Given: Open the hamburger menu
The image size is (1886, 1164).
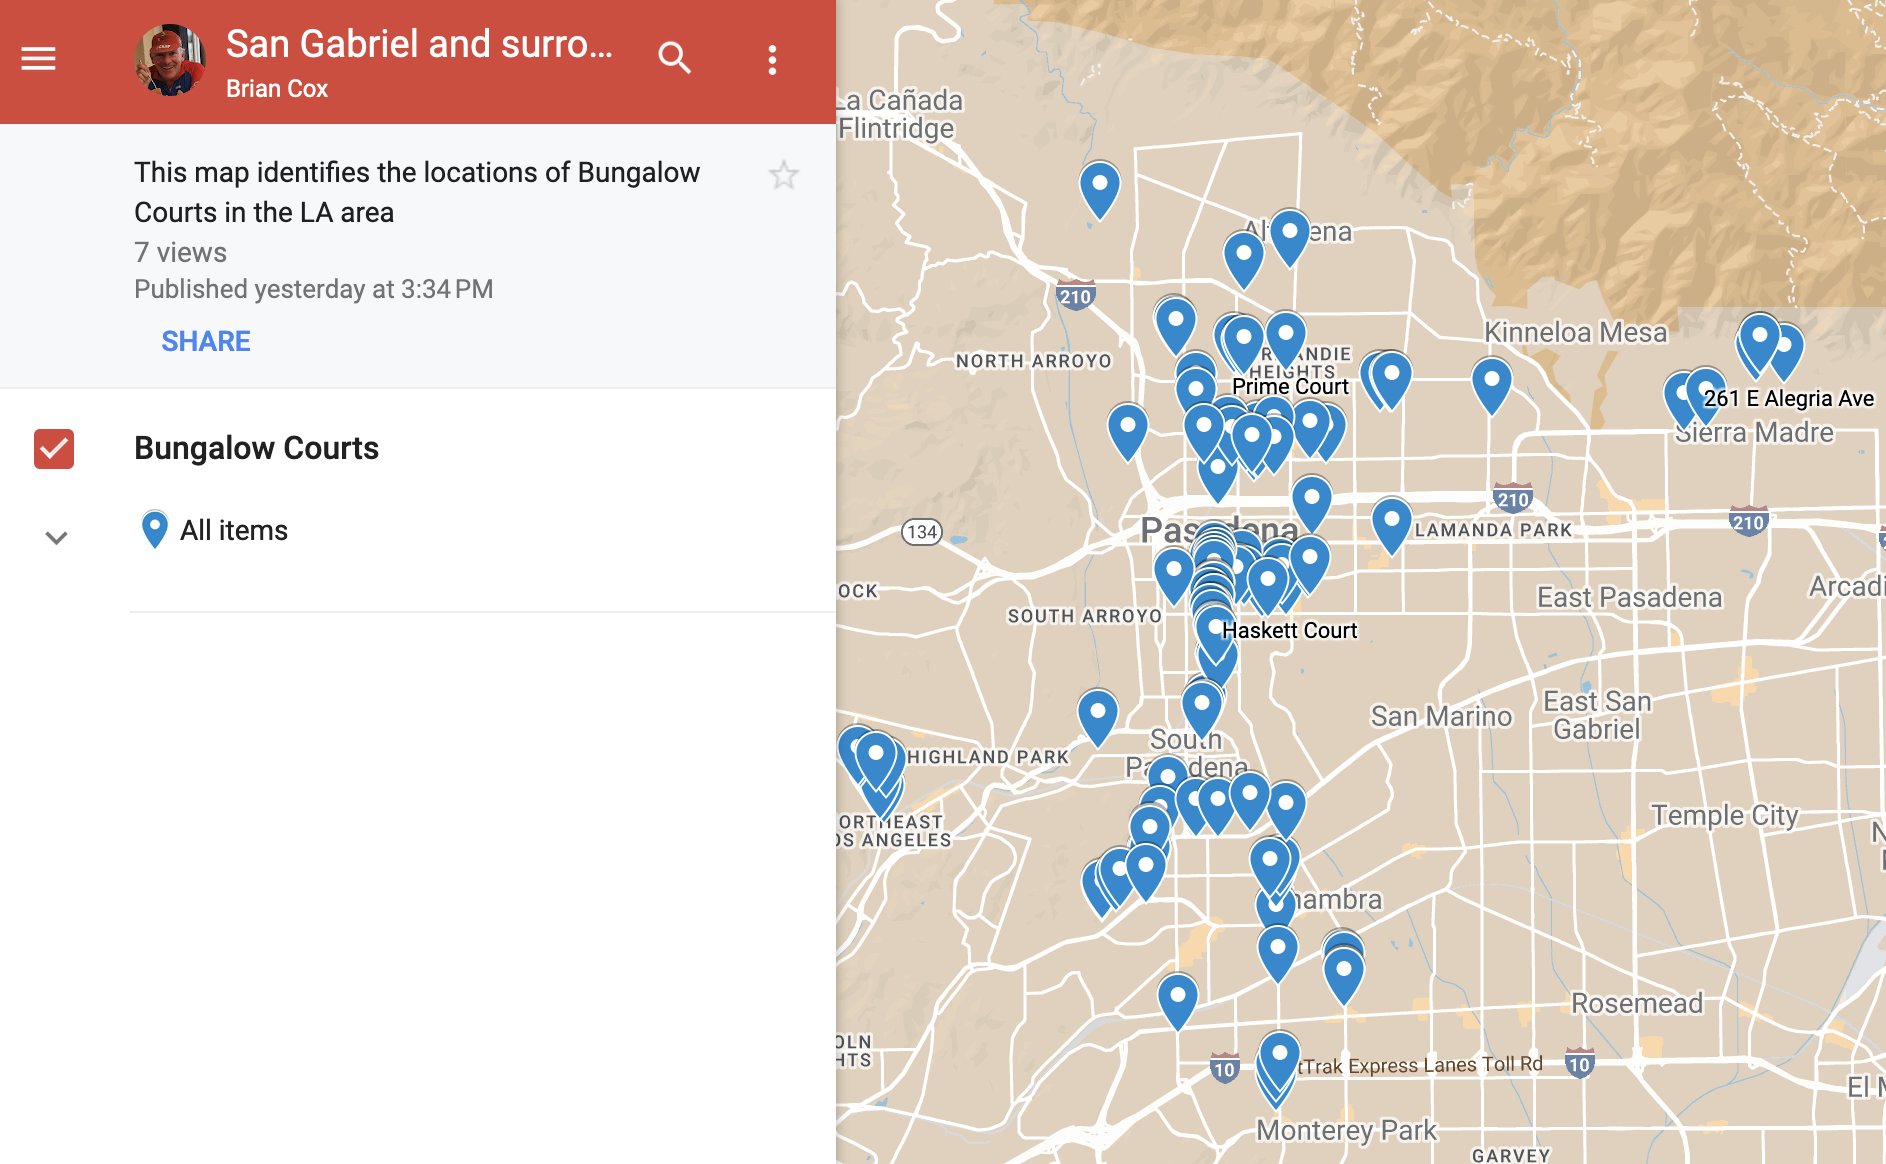Looking at the screenshot, I should [39, 59].
